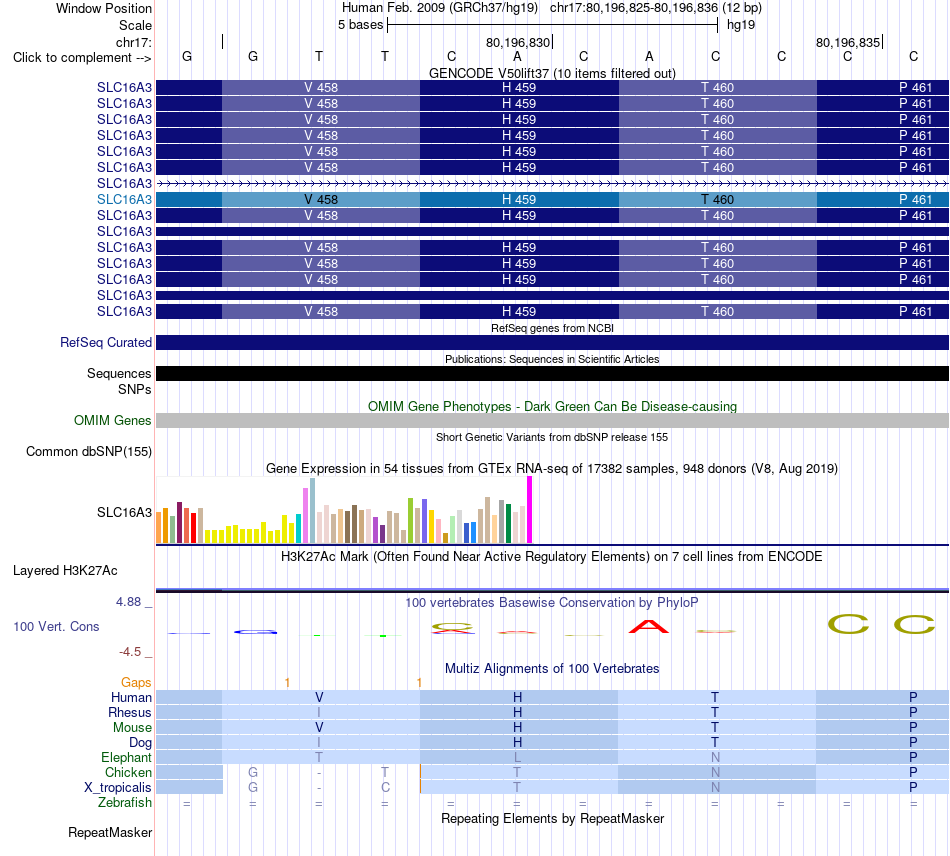
Task: Click the 'Human Feb. 2009 (GRCh37/hg19)' heading
Action: [x=440, y=8]
